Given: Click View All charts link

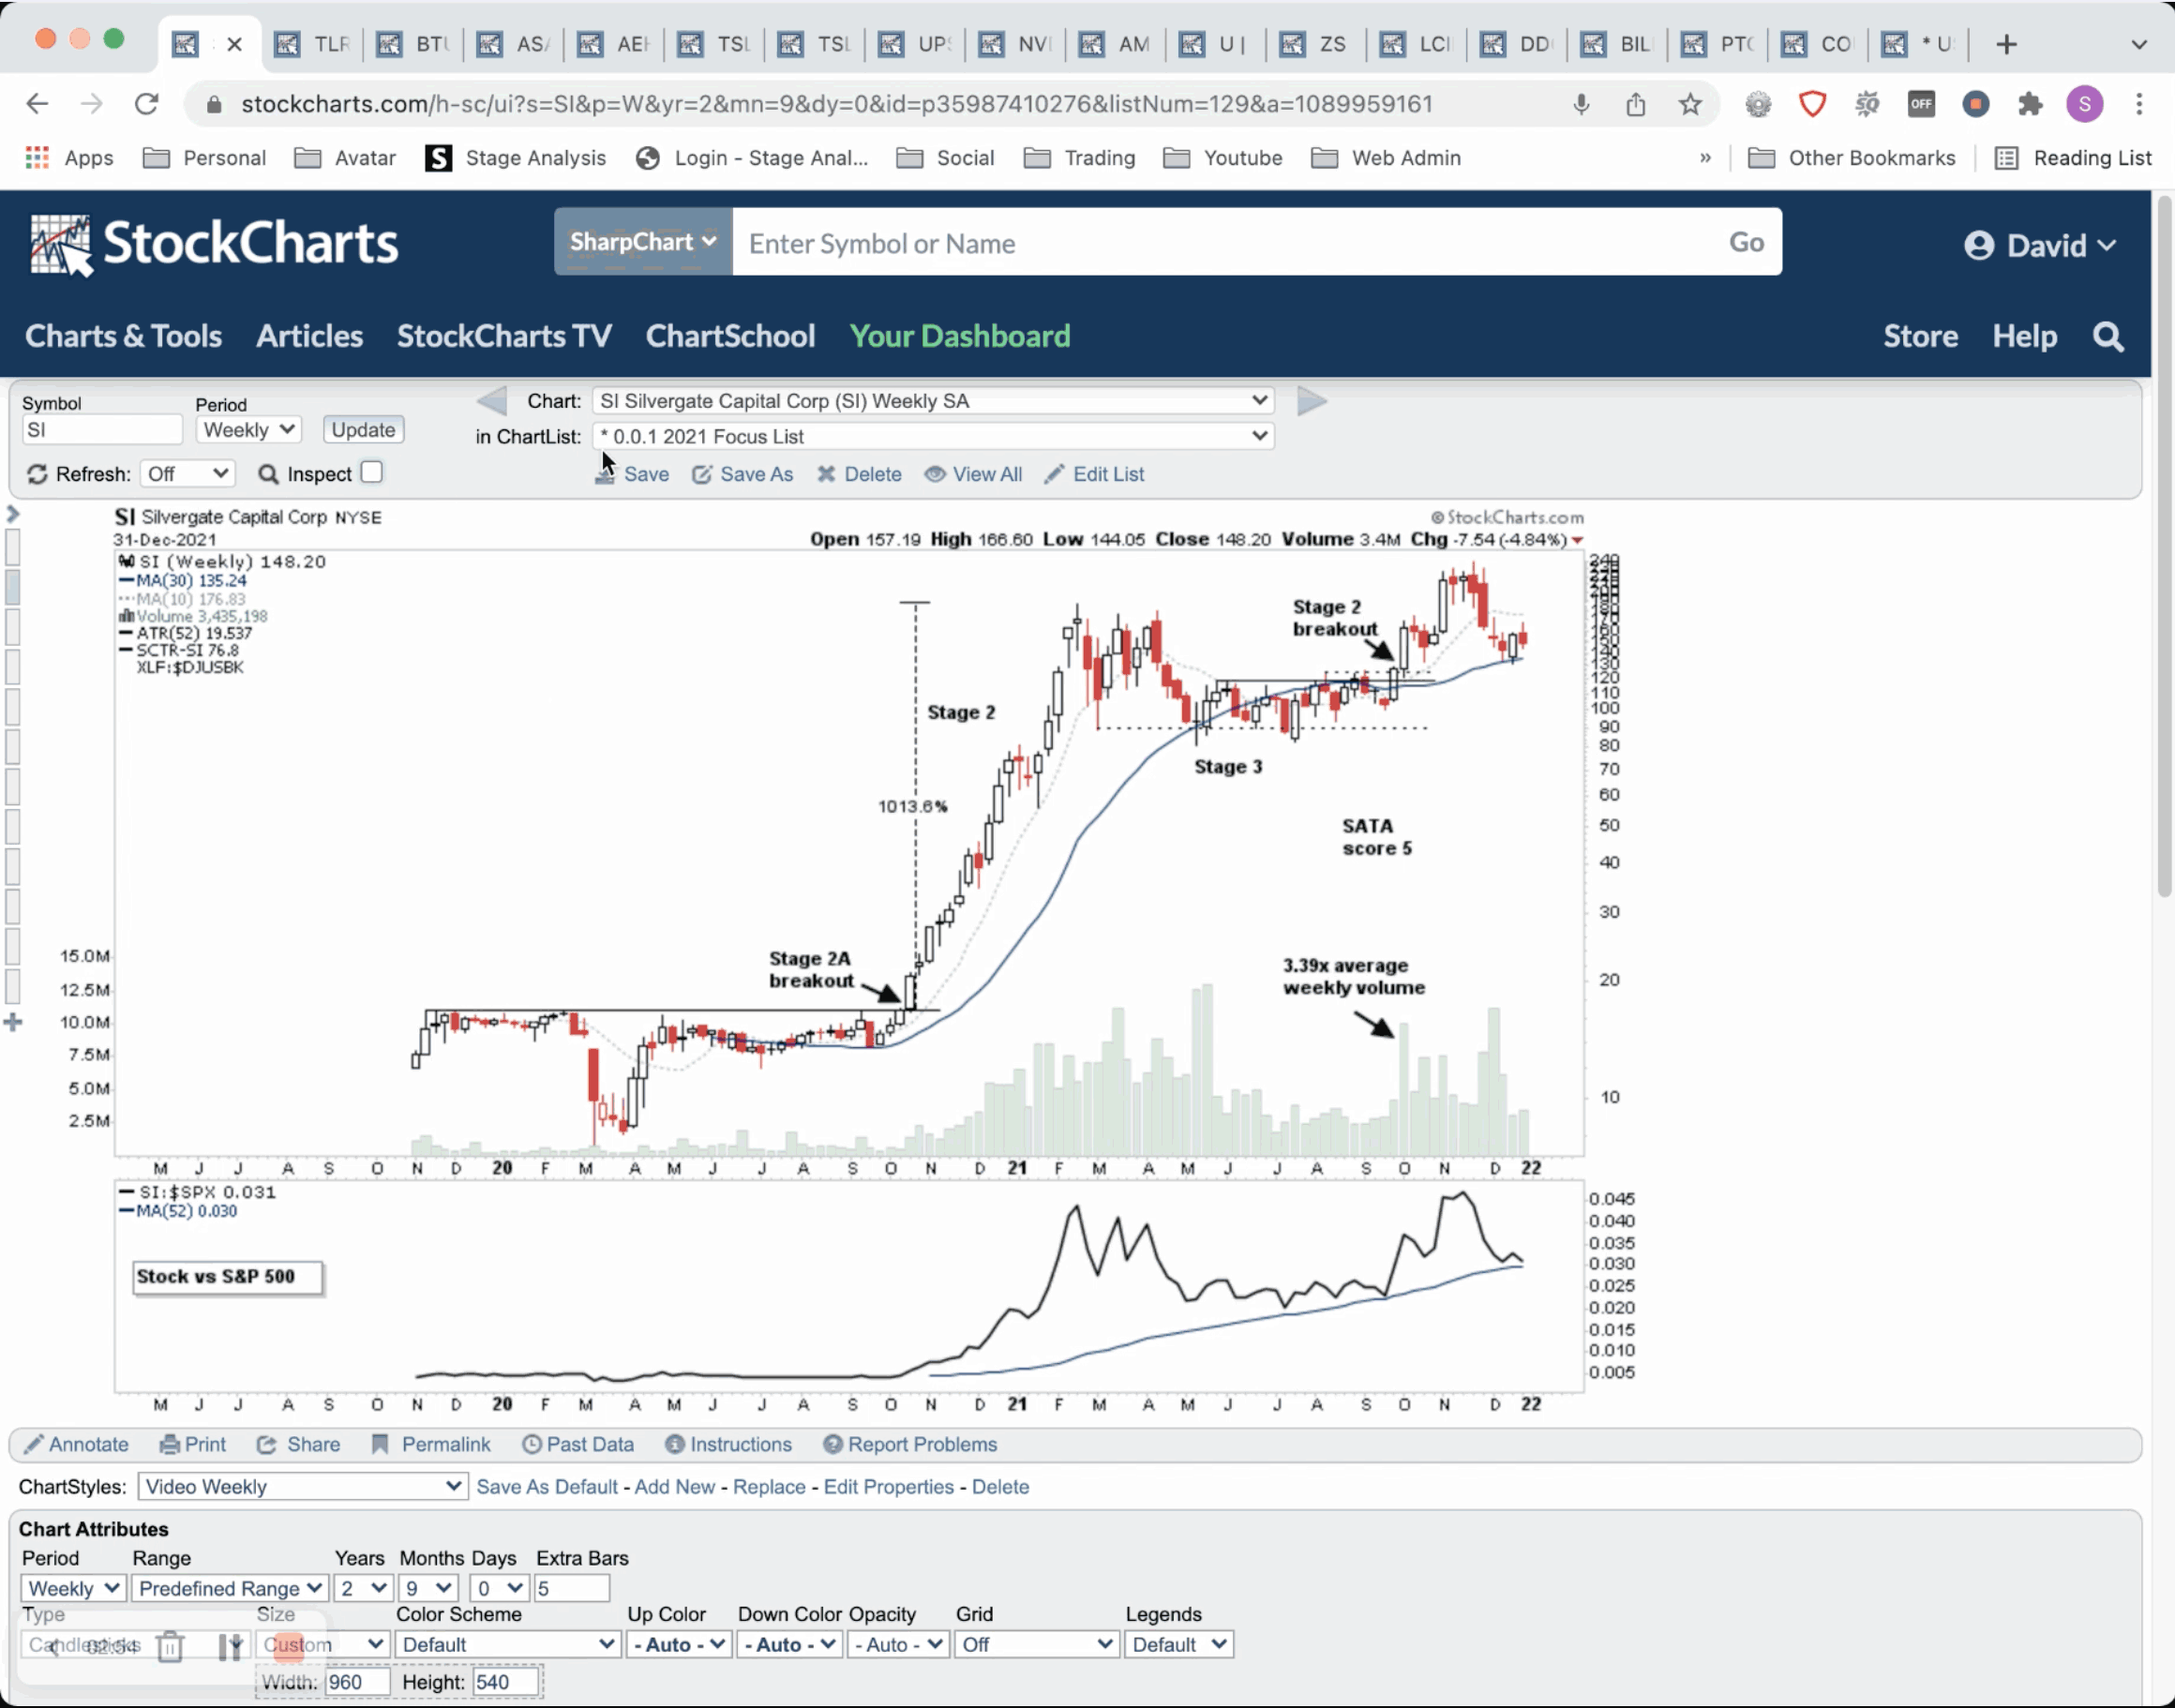Looking at the screenshot, I should (973, 474).
